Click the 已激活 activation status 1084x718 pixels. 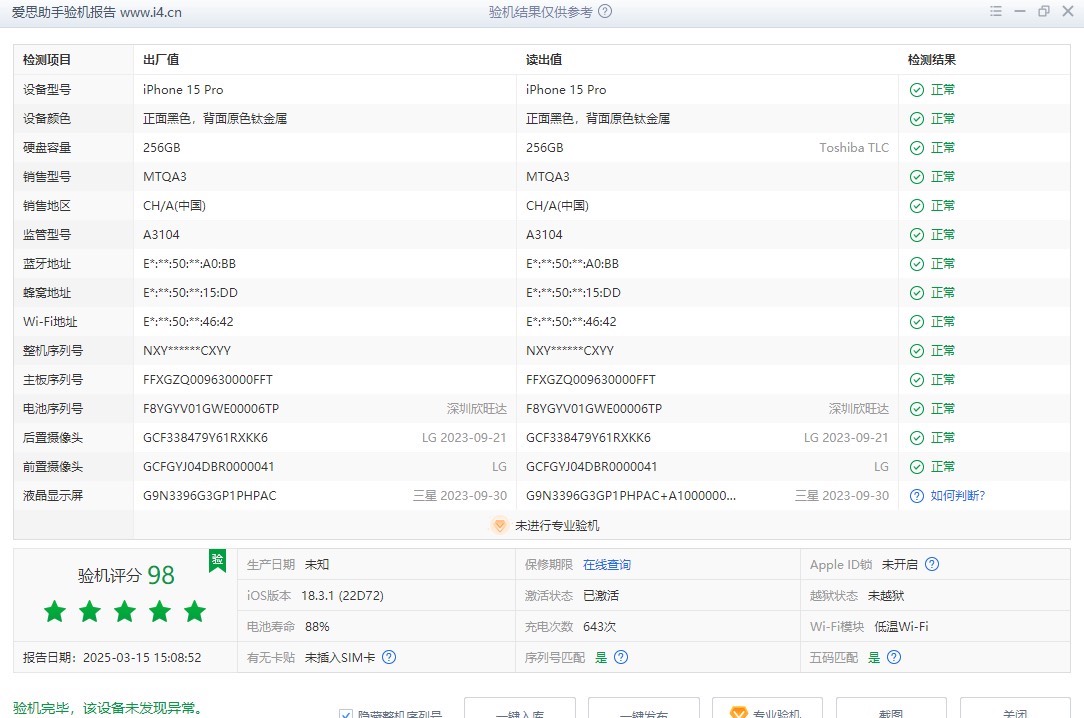point(601,596)
